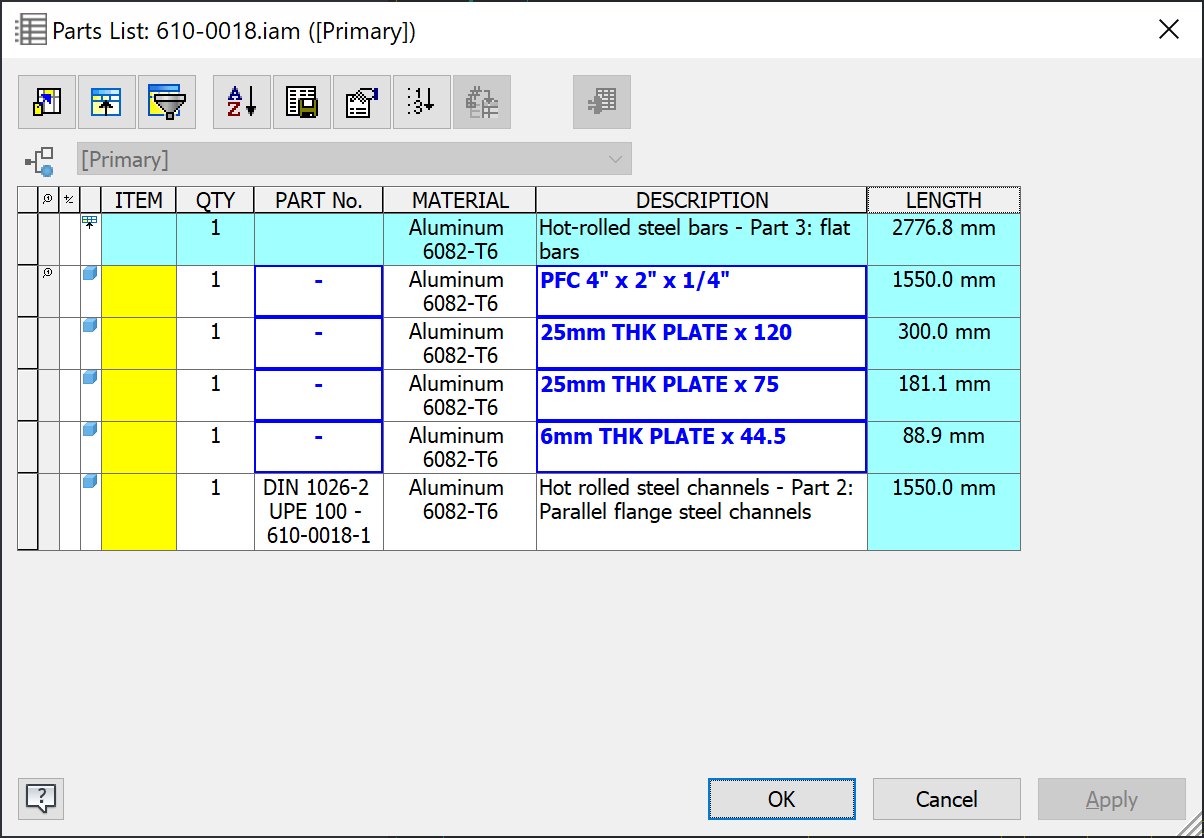Click the blue part icon on the UPE 100 row
Image resolution: width=1204 pixels, height=838 pixels.
90,481
